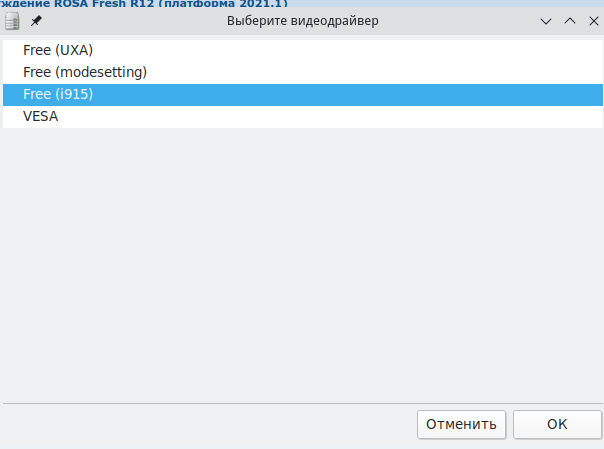Screen dimensions: 604x449
Task: Confirm selection with the OK button
Action: [557, 424]
